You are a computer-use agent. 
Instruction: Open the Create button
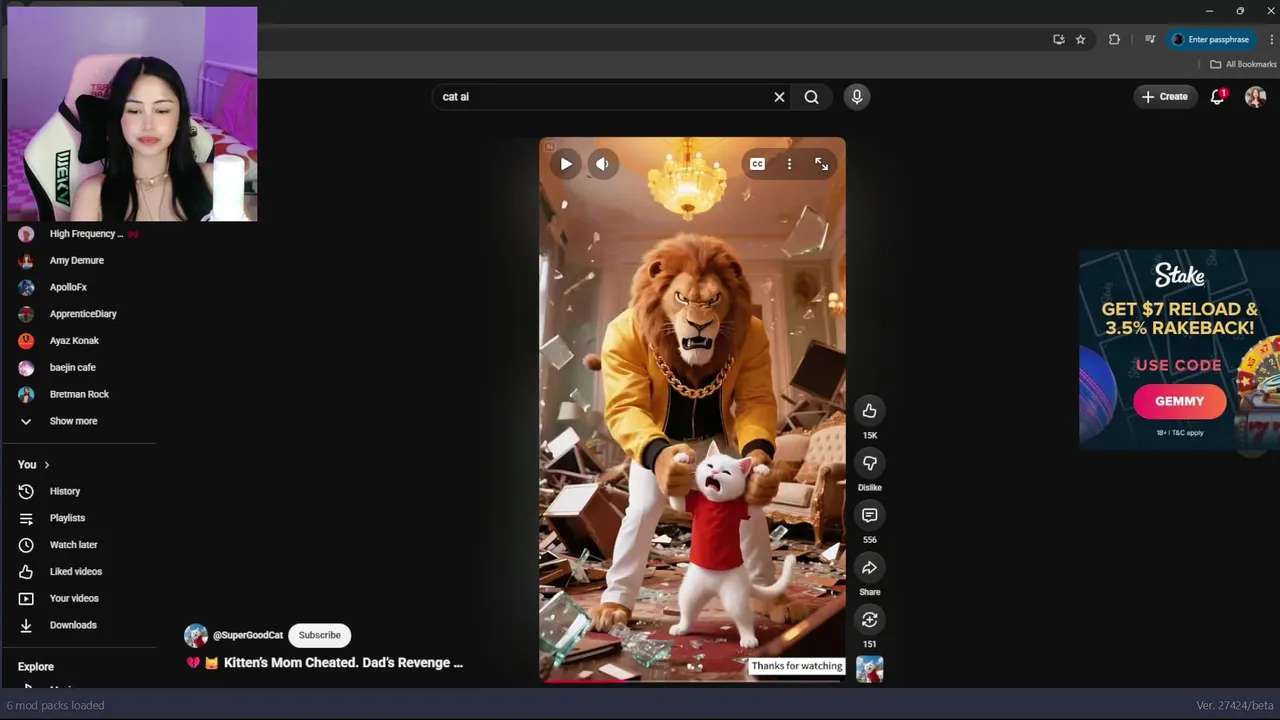click(x=1165, y=97)
